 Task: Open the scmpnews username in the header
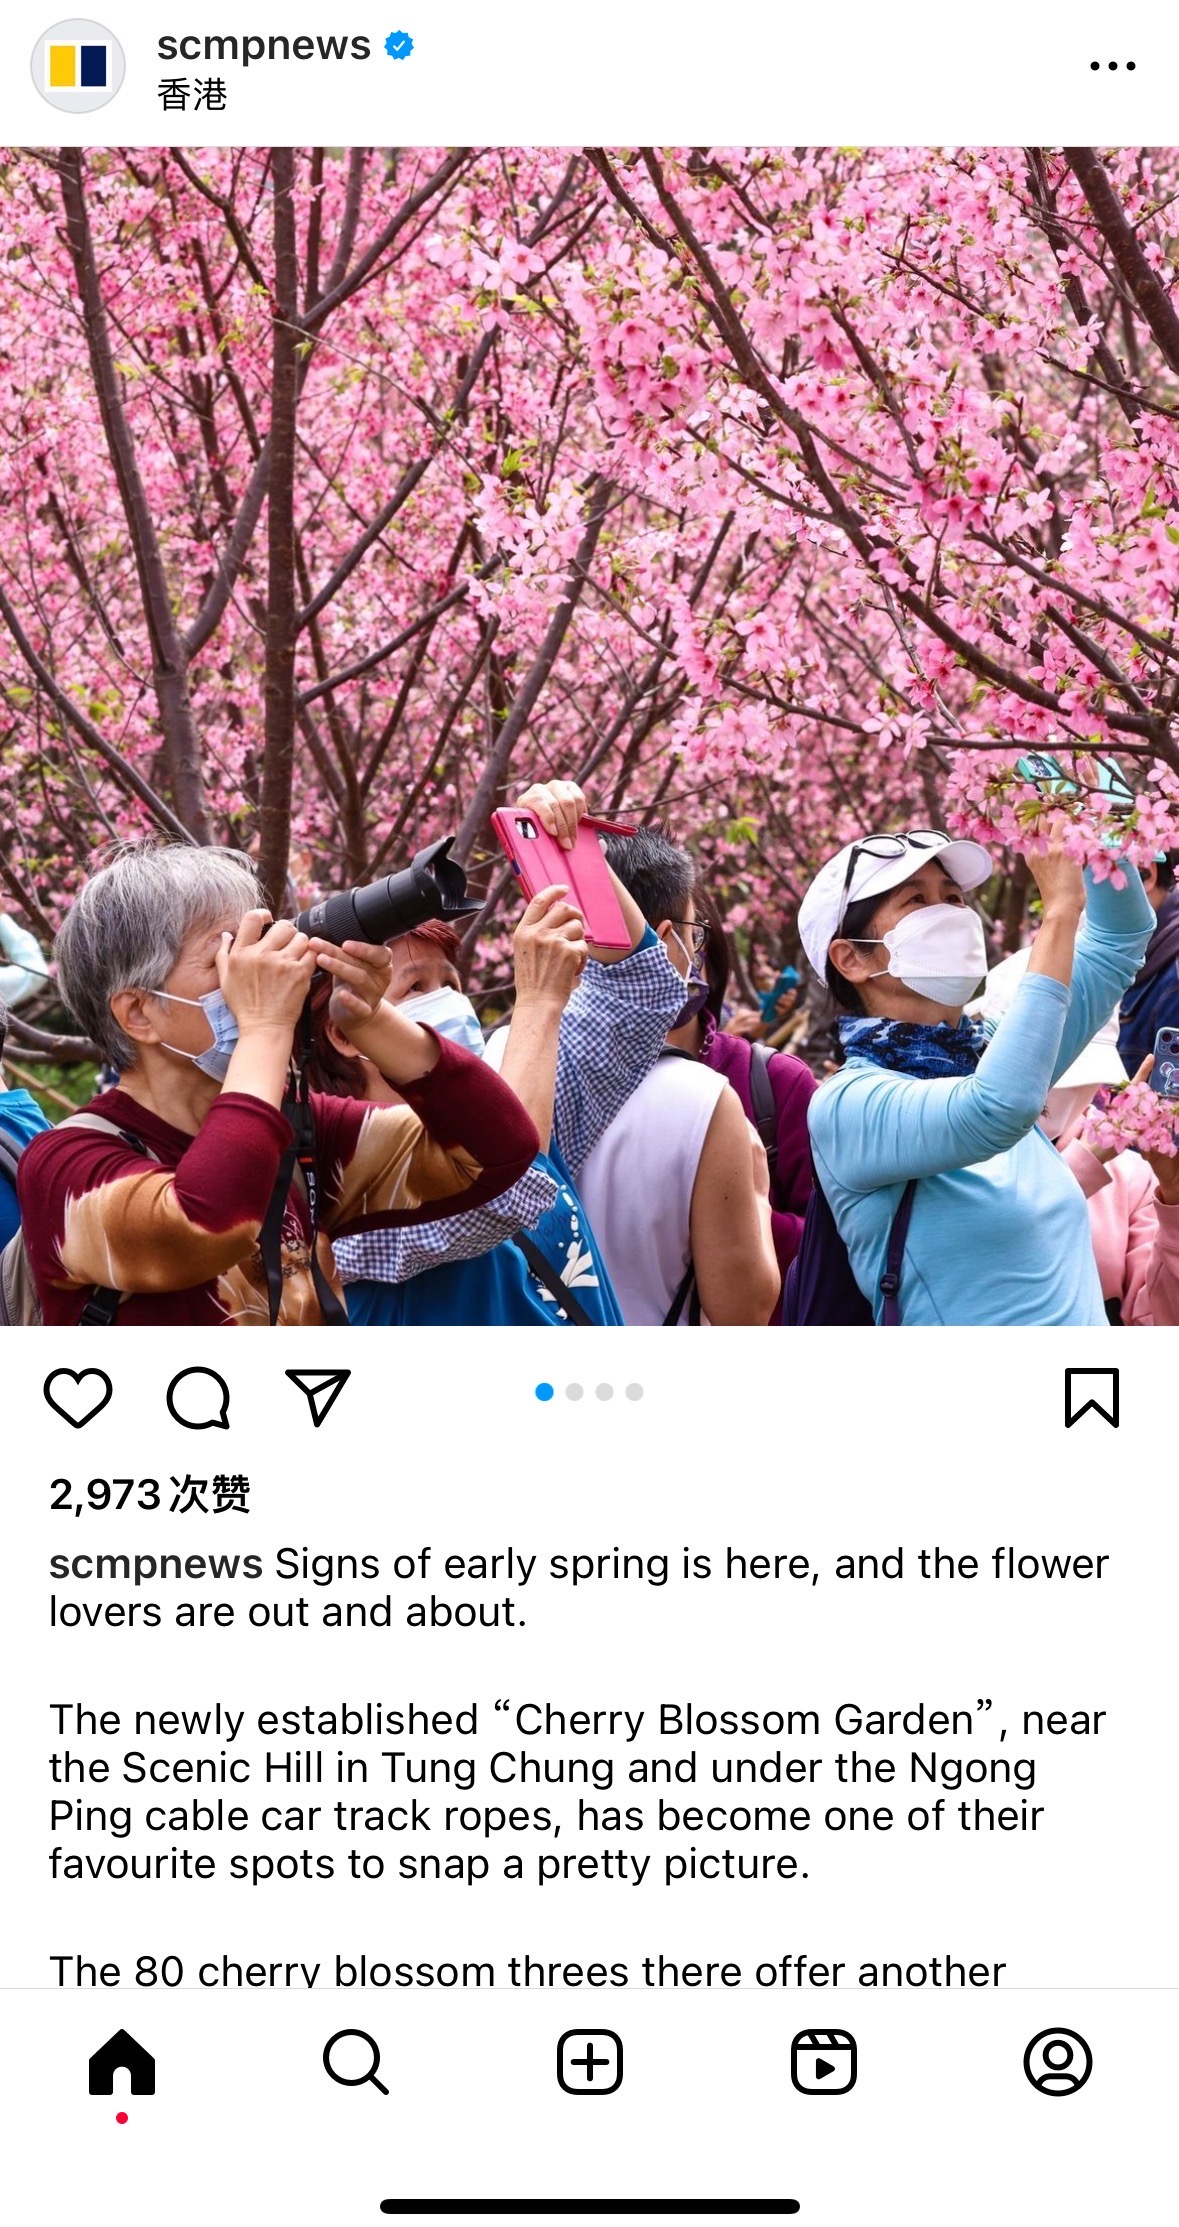click(264, 45)
